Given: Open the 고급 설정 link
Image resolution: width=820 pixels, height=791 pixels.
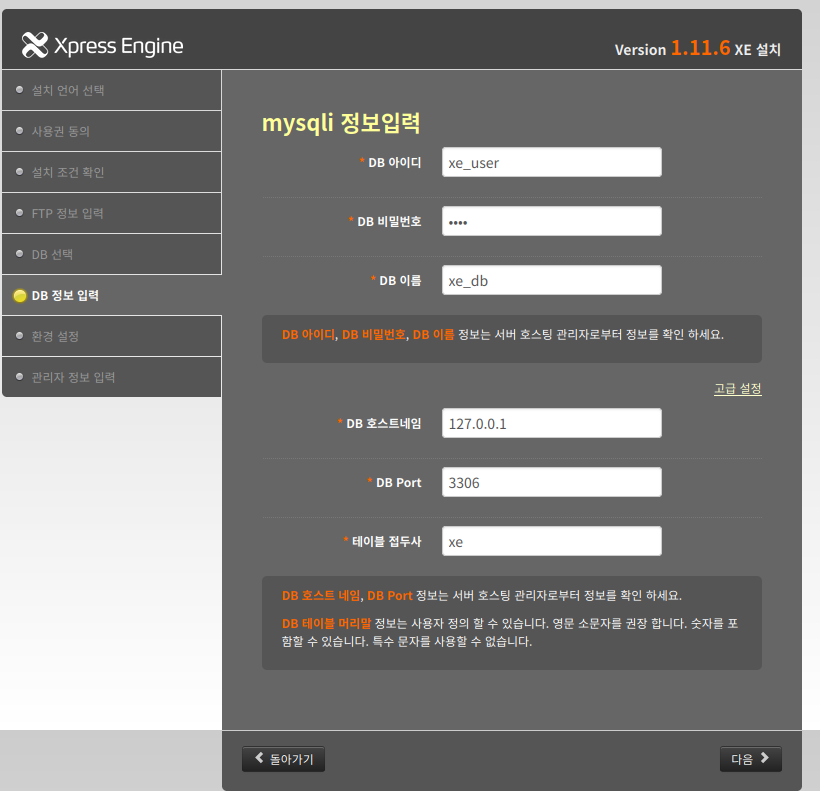Looking at the screenshot, I should (x=737, y=388).
